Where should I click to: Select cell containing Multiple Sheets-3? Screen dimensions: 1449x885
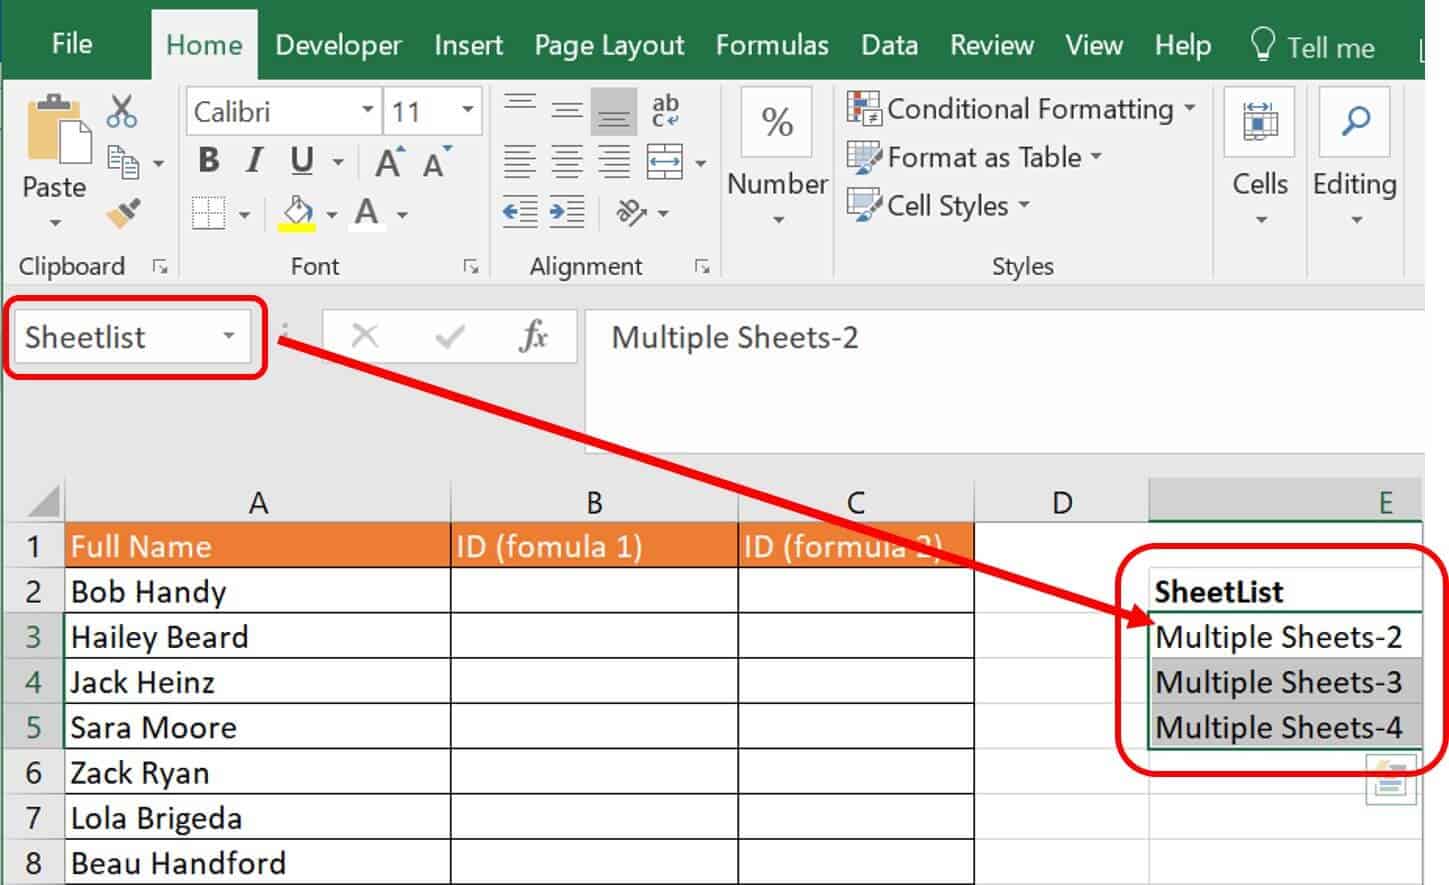click(1278, 682)
